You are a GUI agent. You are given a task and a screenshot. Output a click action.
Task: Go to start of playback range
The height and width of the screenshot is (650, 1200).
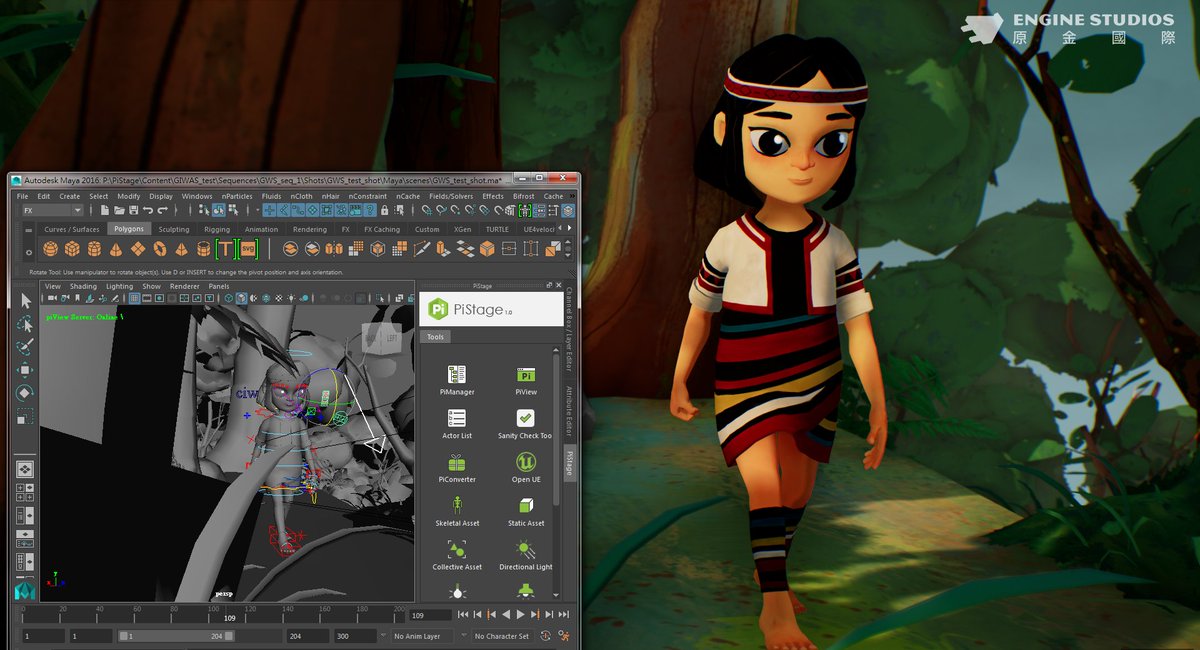coord(463,614)
